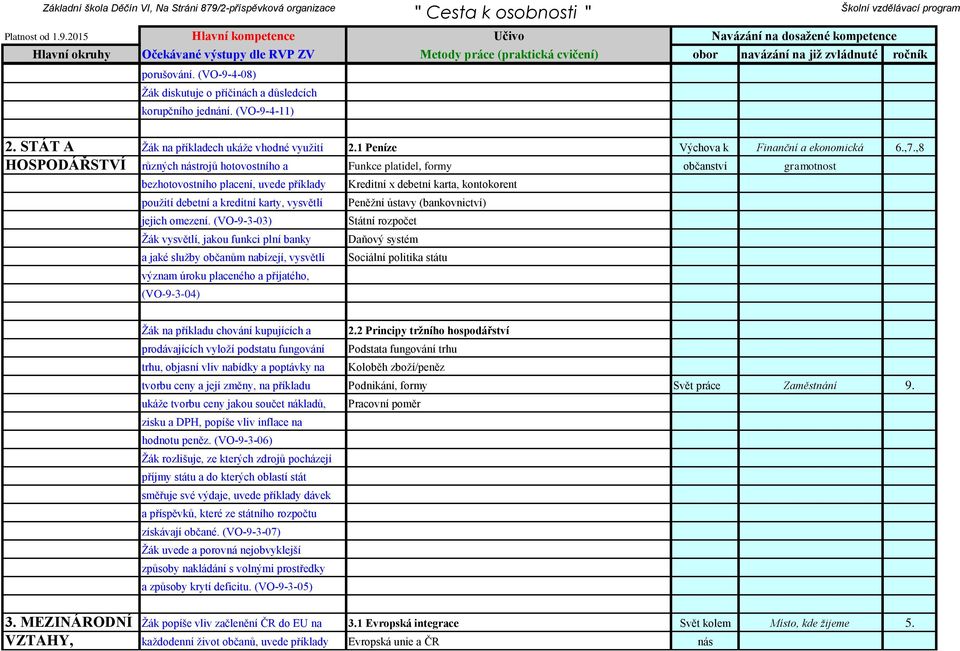Select the 'VZTAHY,' heading cell

tap(71, 641)
